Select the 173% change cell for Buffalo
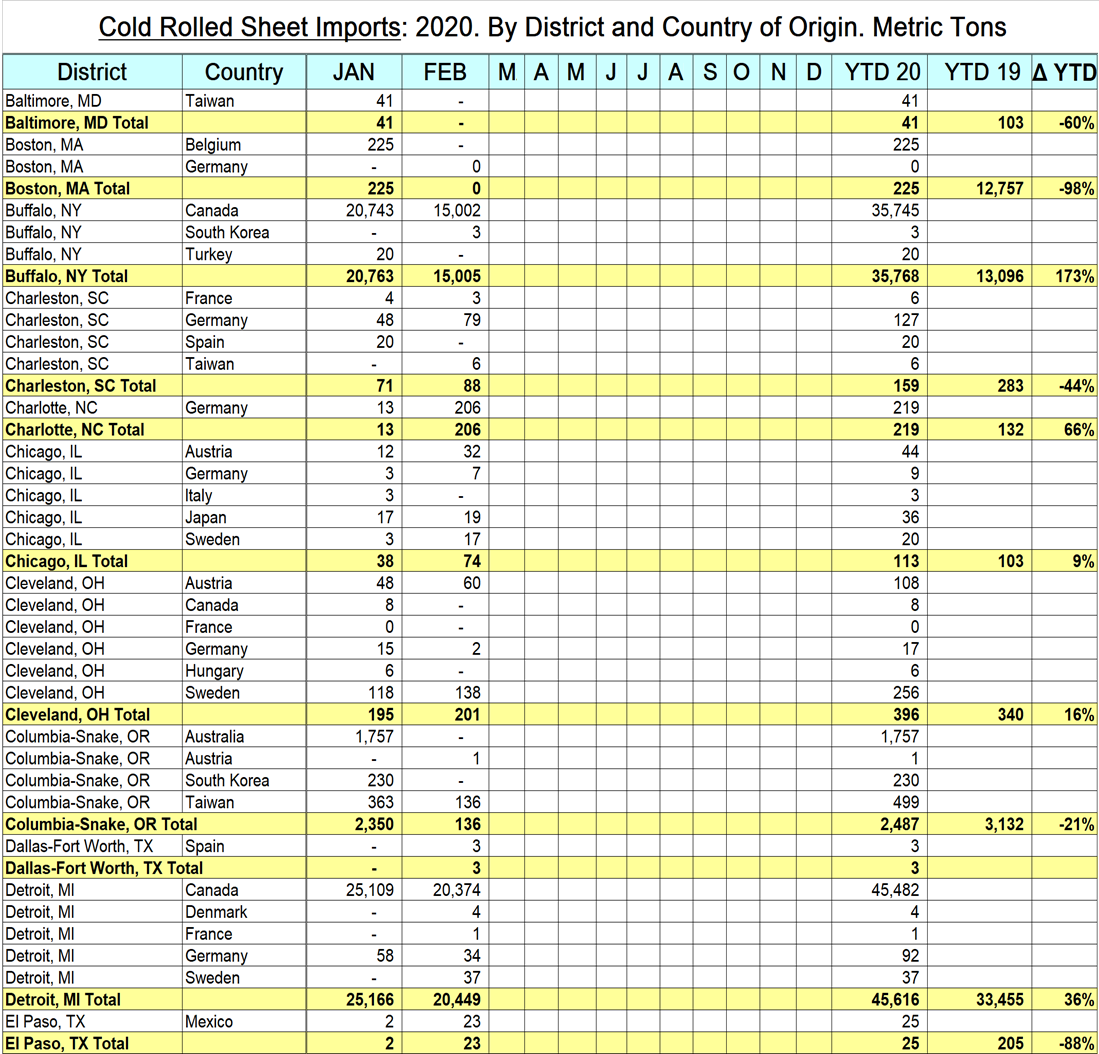This screenshot has height=1054, width=1099. click(1074, 276)
